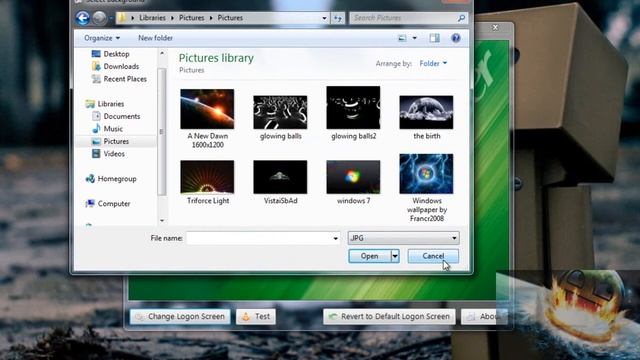Click the Recent Places icon
Viewport: 640px width, 360px height.
[96, 79]
